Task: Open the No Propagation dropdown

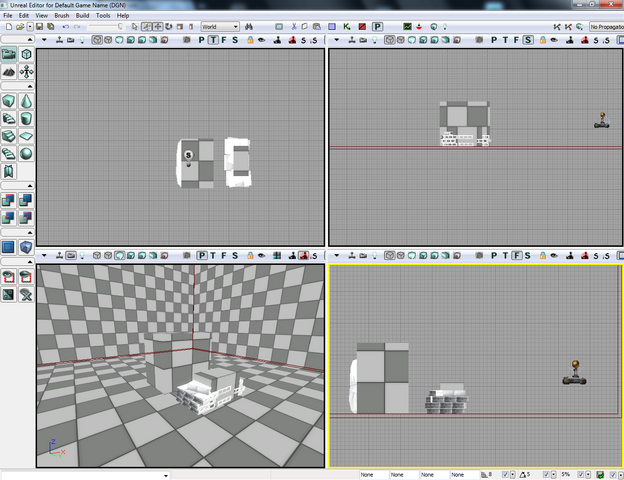Action: [x=606, y=27]
